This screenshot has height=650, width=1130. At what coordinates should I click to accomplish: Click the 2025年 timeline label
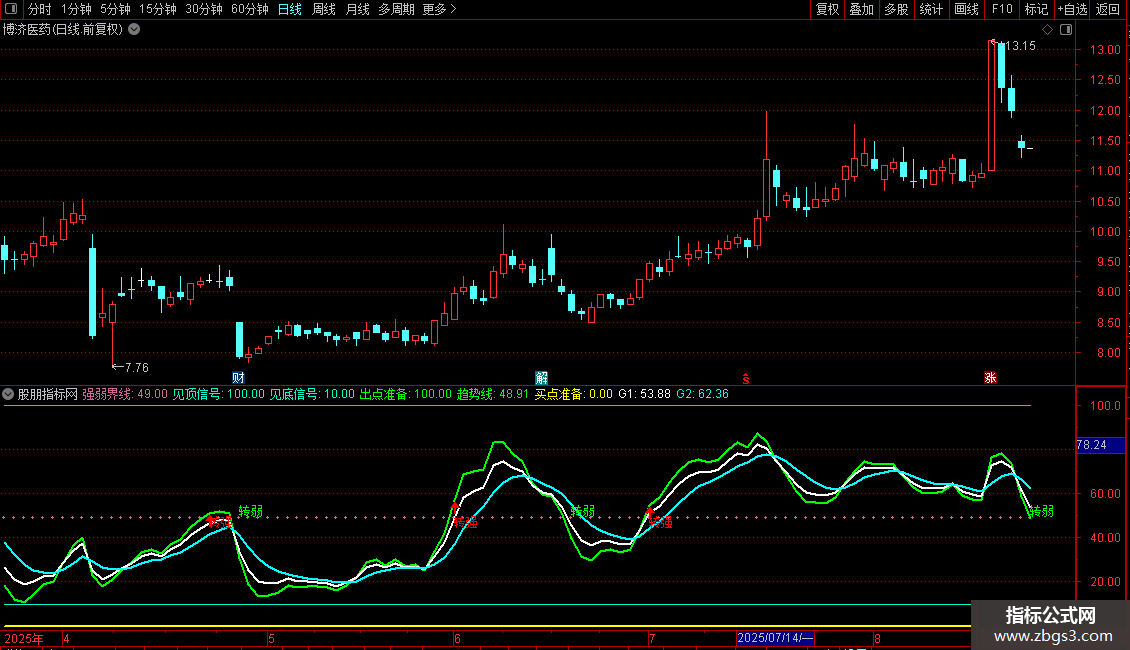tap(24, 638)
